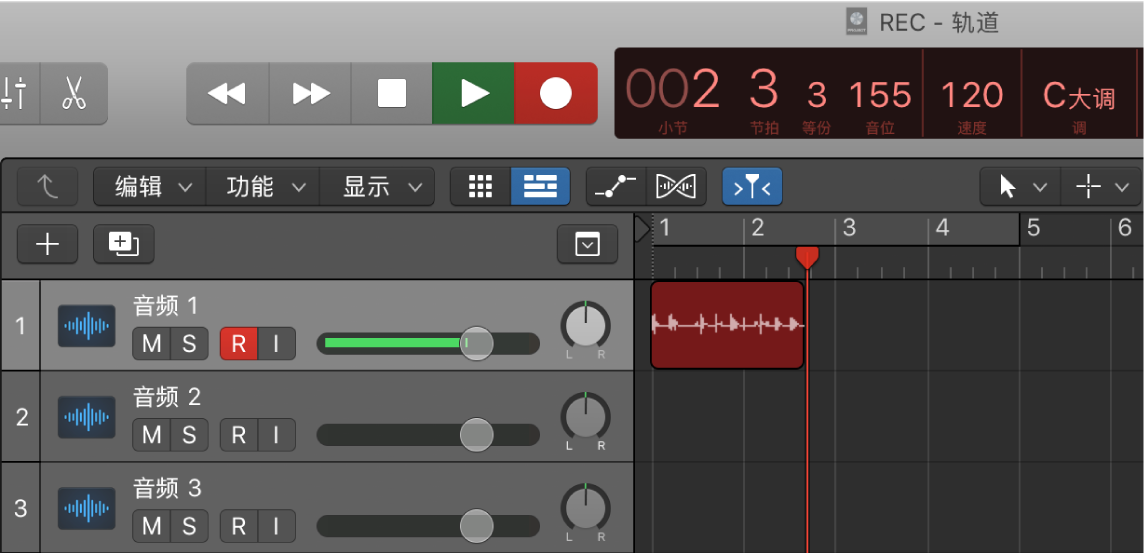Viewport: 1144px width, 553px height.
Task: Rewind the playhead
Action: [228, 93]
